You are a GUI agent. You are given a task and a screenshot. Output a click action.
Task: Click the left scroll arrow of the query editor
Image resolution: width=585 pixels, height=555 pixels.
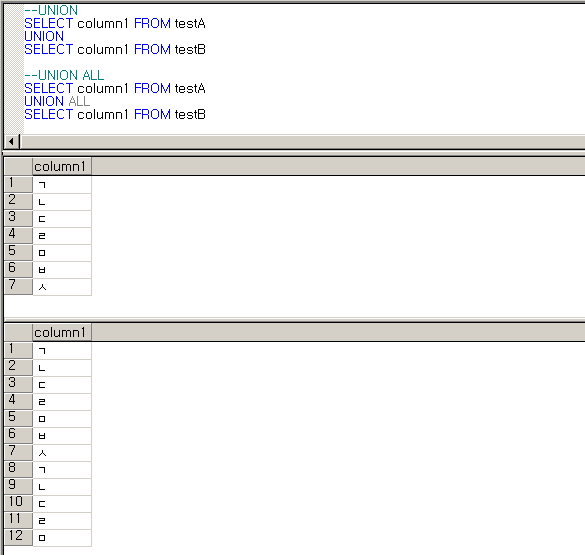(11, 142)
